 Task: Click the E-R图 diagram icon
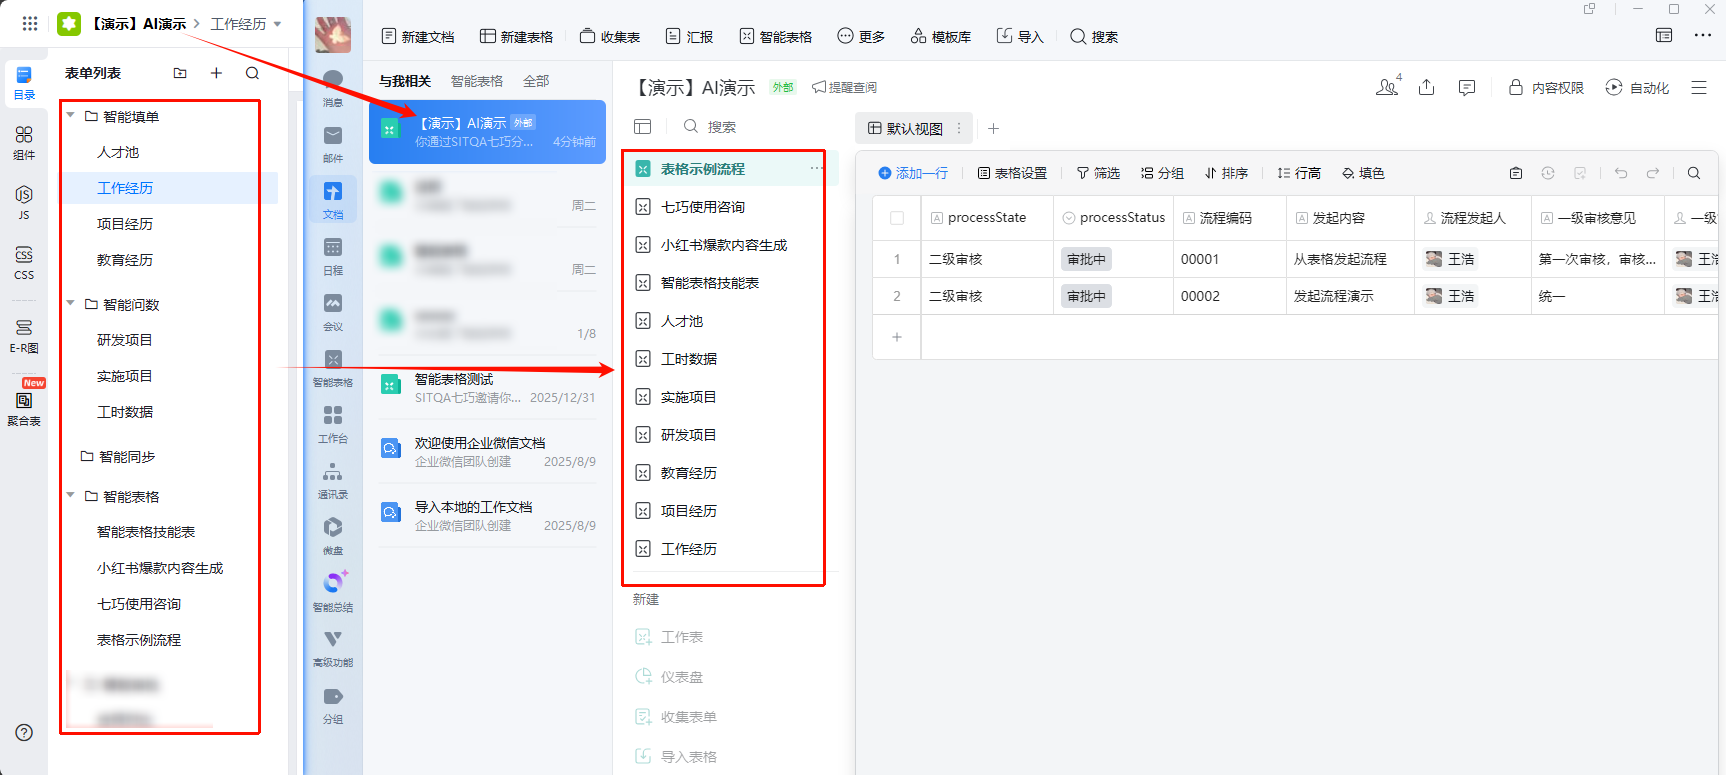[x=24, y=335]
